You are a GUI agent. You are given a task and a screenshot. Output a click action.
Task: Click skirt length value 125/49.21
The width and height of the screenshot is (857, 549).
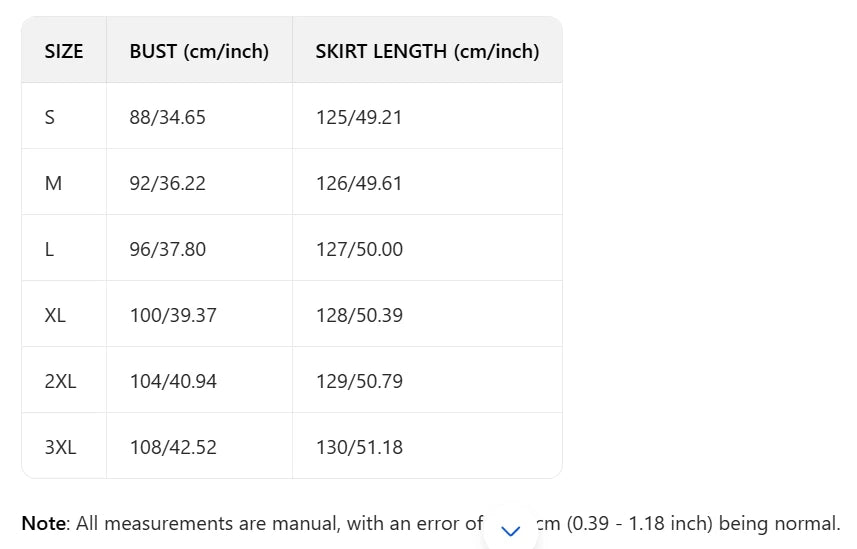pos(359,117)
